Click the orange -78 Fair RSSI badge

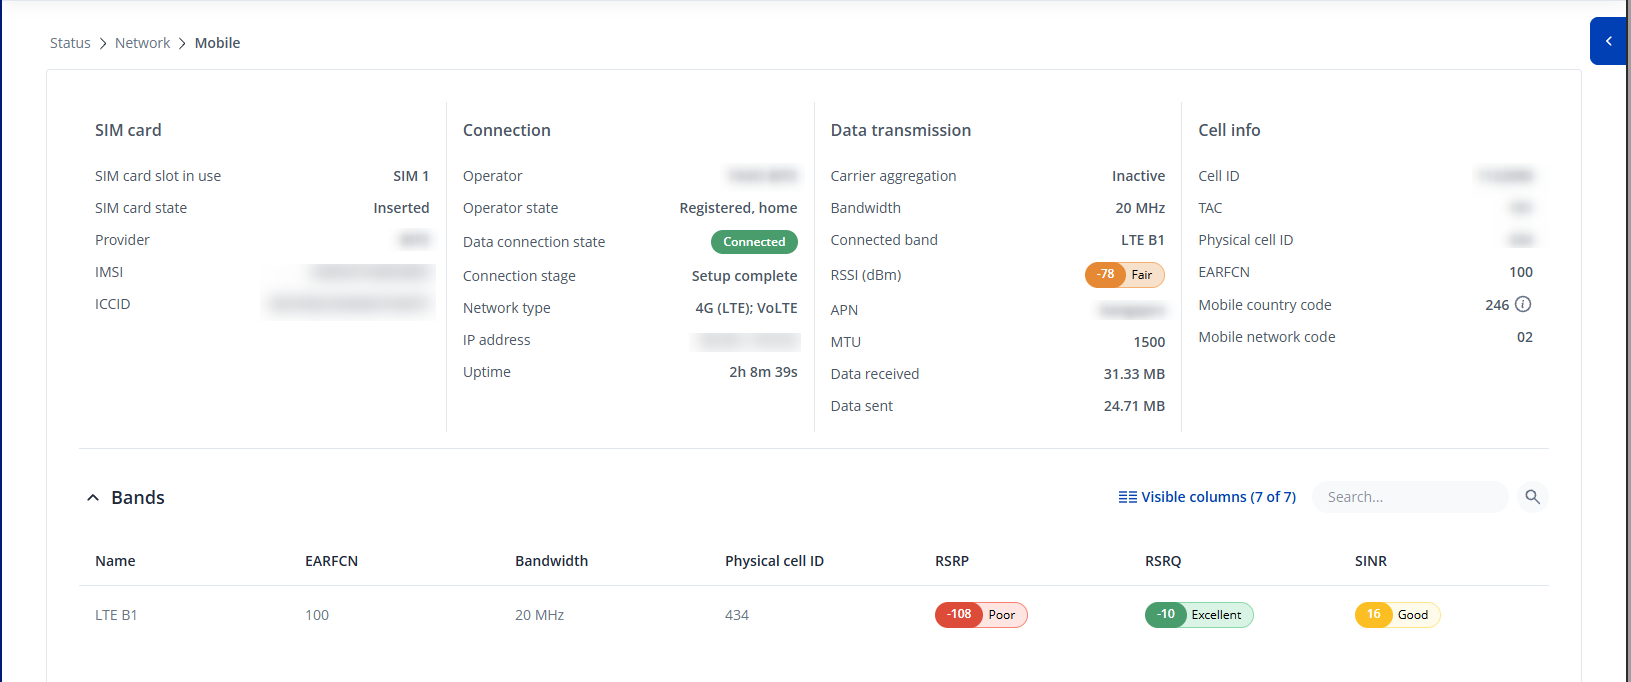coord(1124,275)
